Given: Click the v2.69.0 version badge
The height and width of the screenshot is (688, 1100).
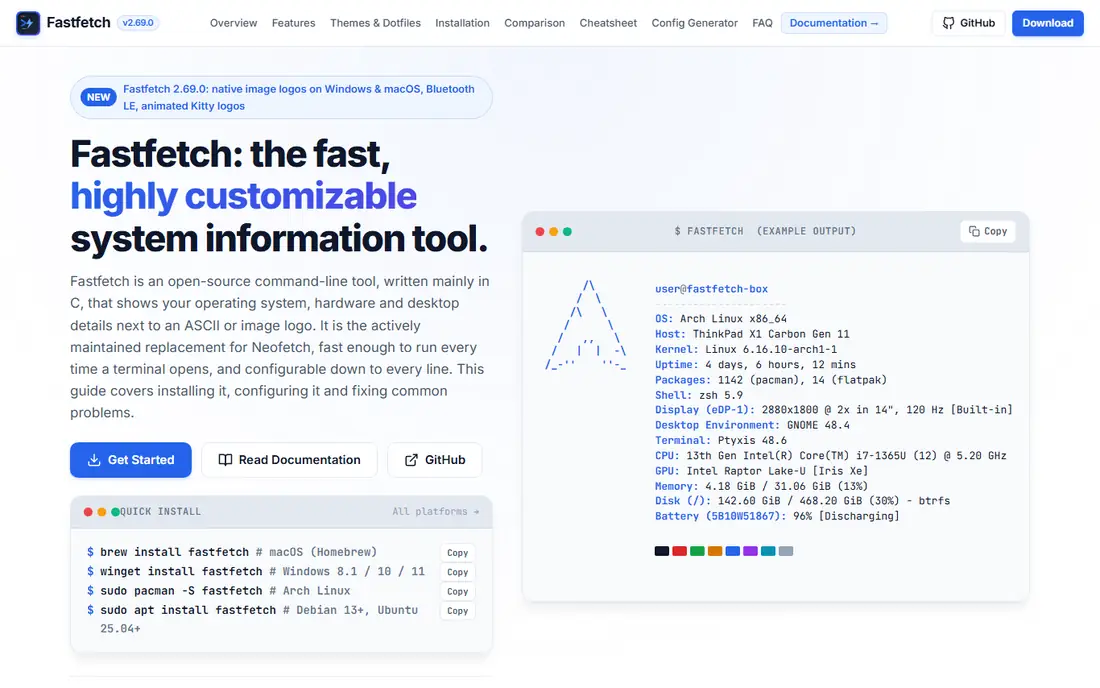Looking at the screenshot, I should [138, 22].
